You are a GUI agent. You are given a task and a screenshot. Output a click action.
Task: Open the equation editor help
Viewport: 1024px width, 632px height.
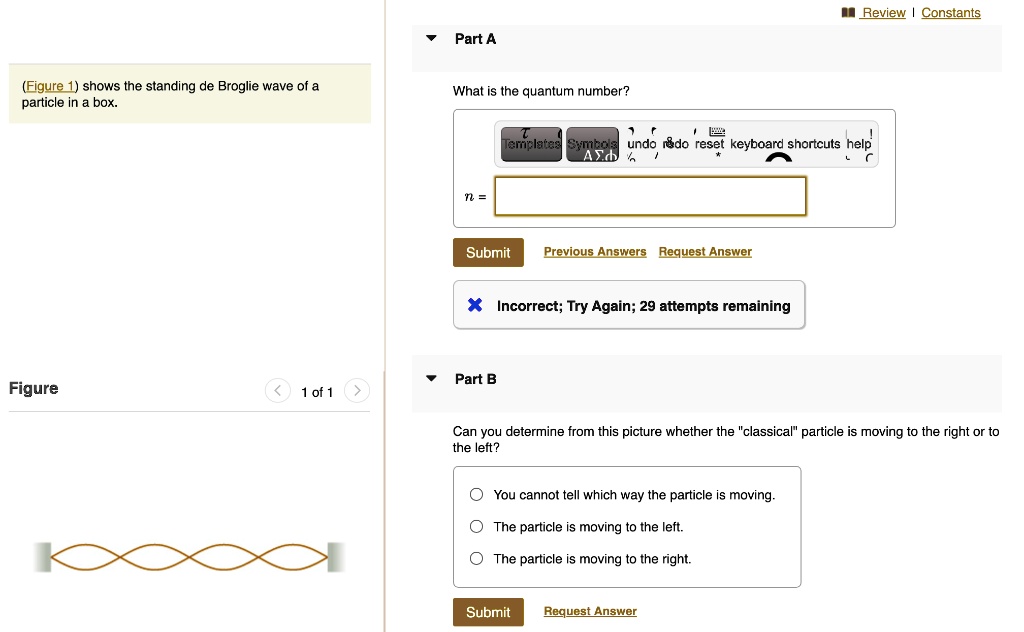tap(858, 144)
